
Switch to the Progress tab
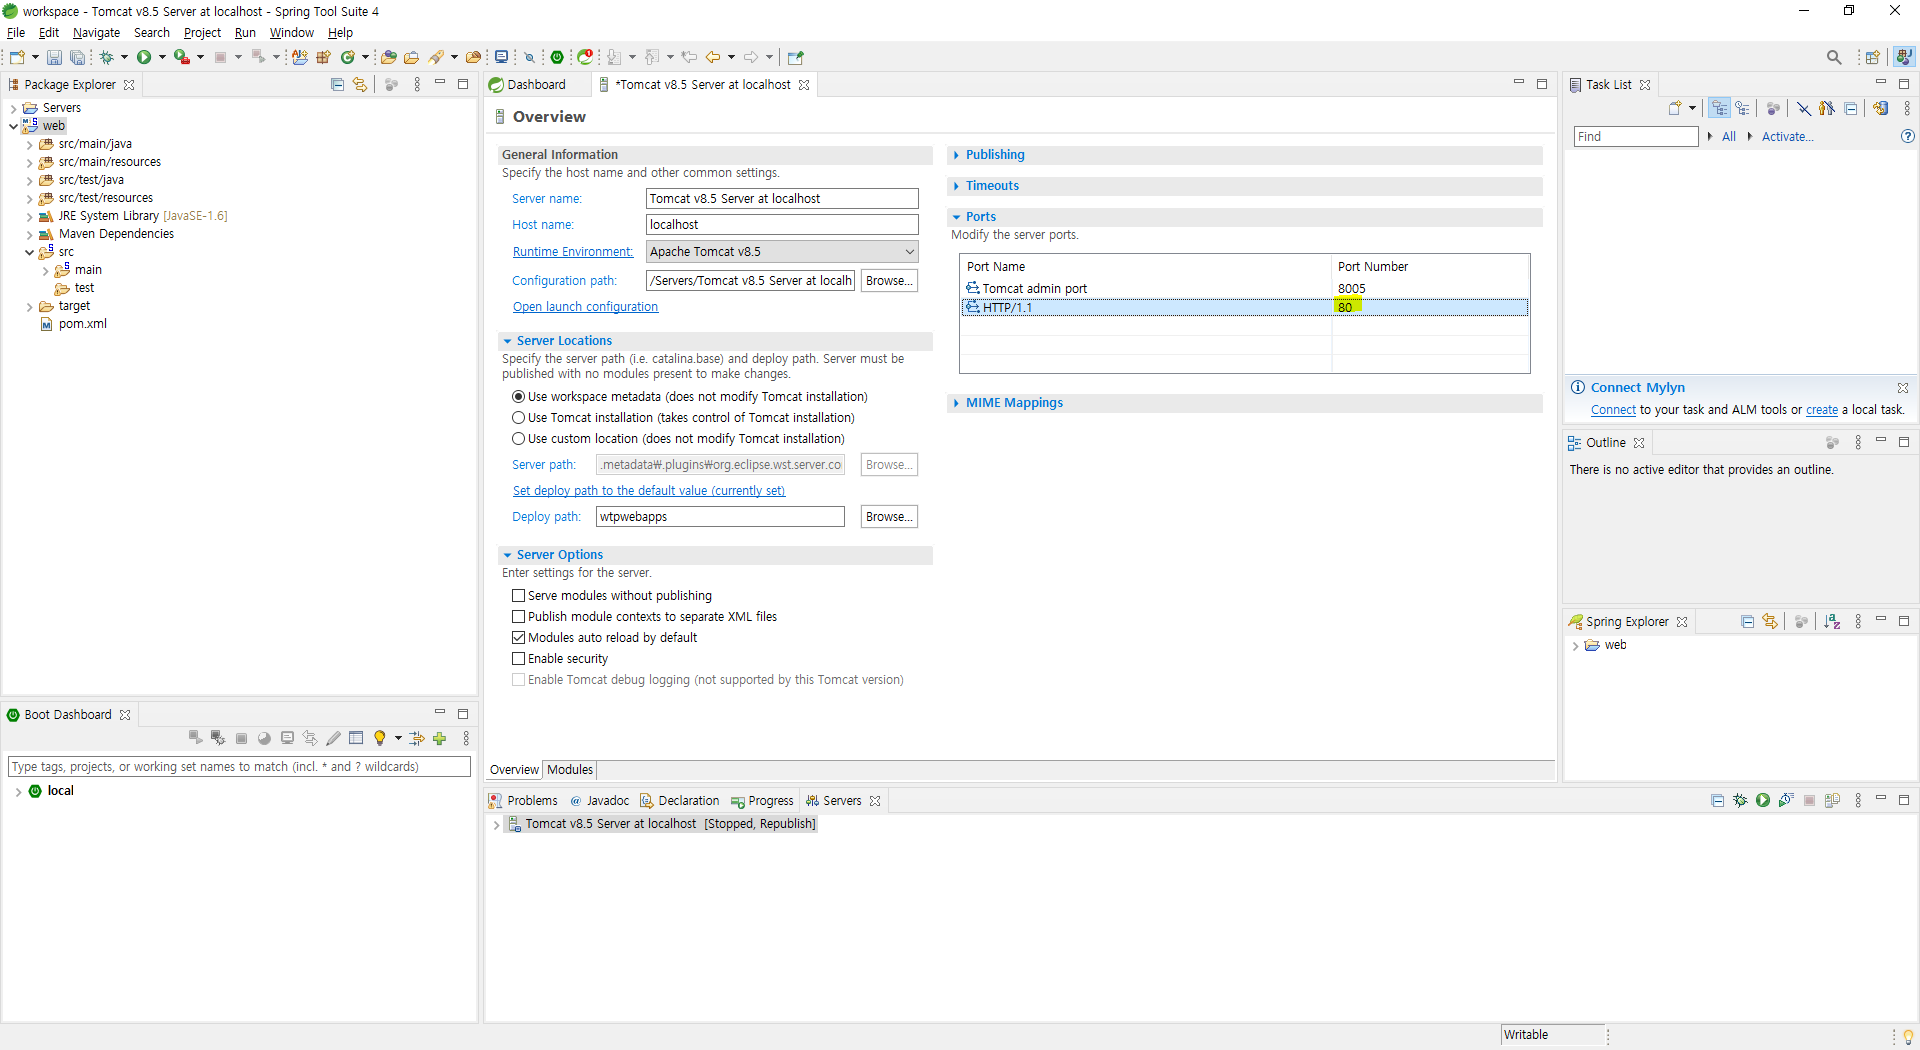762,801
